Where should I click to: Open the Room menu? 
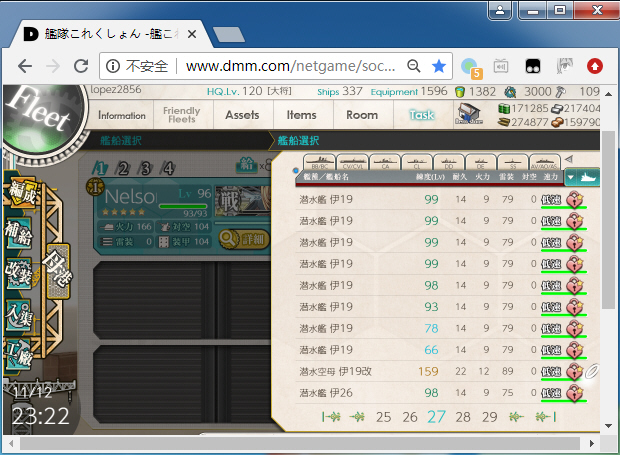(362, 115)
